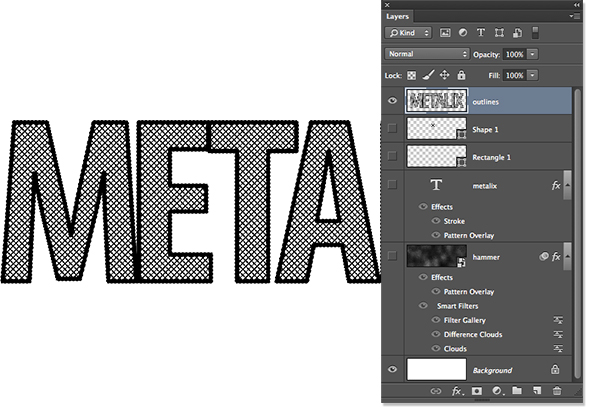Filter layers by type layer icon

(x=481, y=33)
